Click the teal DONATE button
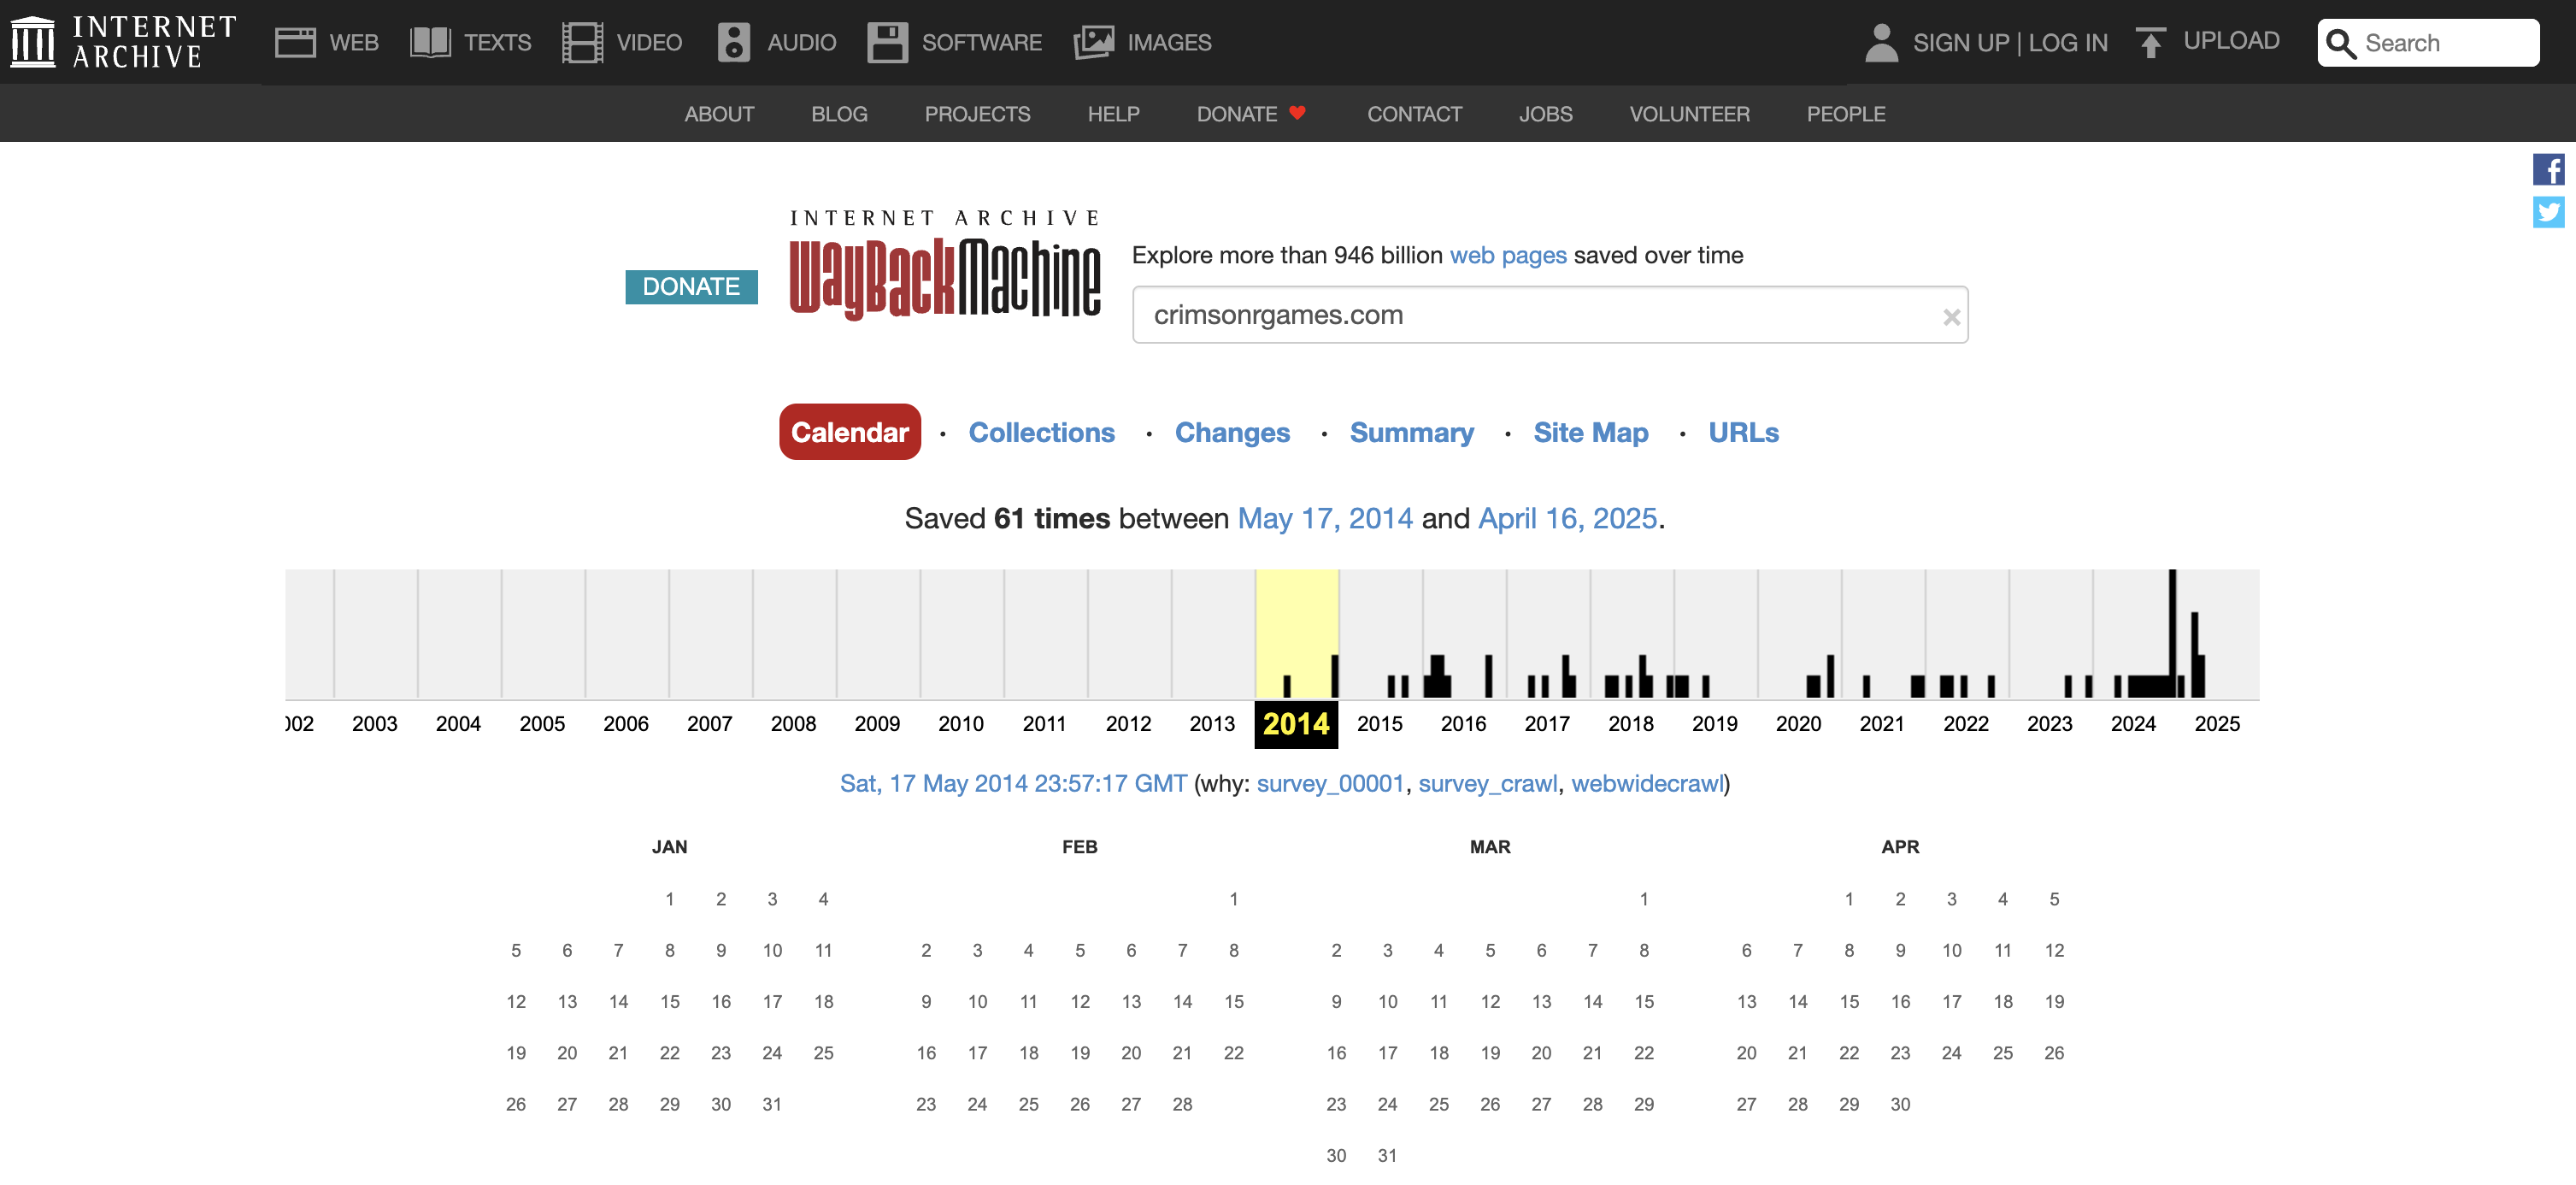 (691, 287)
